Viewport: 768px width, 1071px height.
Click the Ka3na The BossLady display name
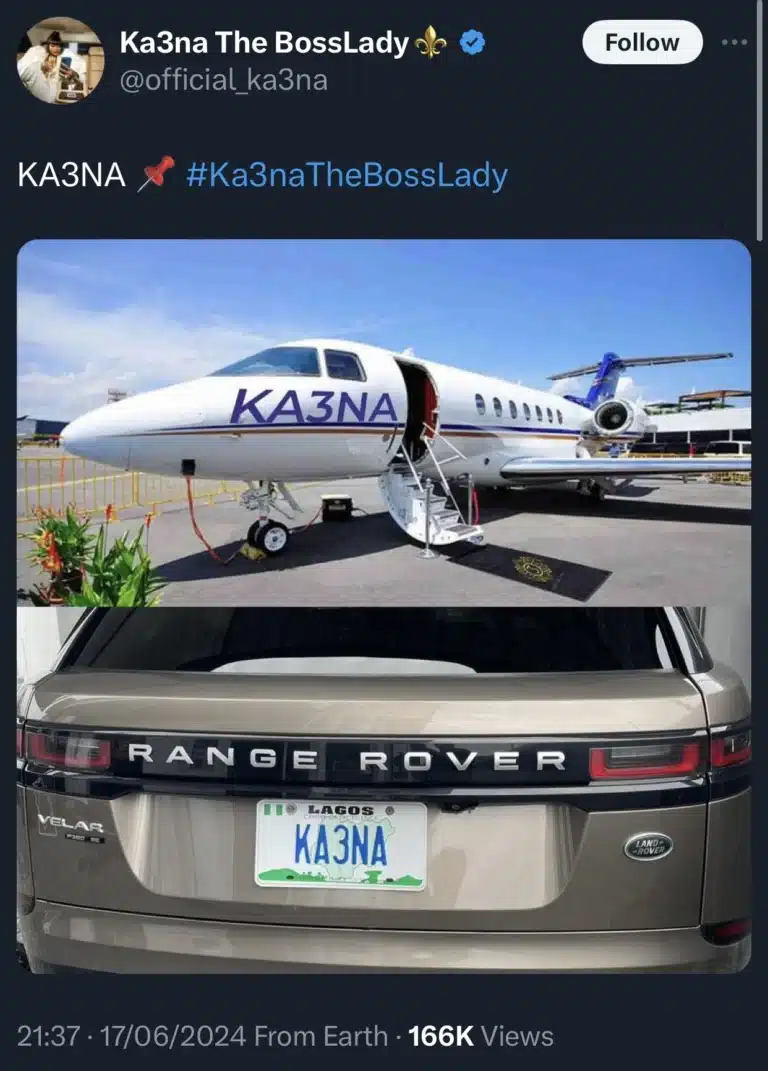[x=264, y=42]
